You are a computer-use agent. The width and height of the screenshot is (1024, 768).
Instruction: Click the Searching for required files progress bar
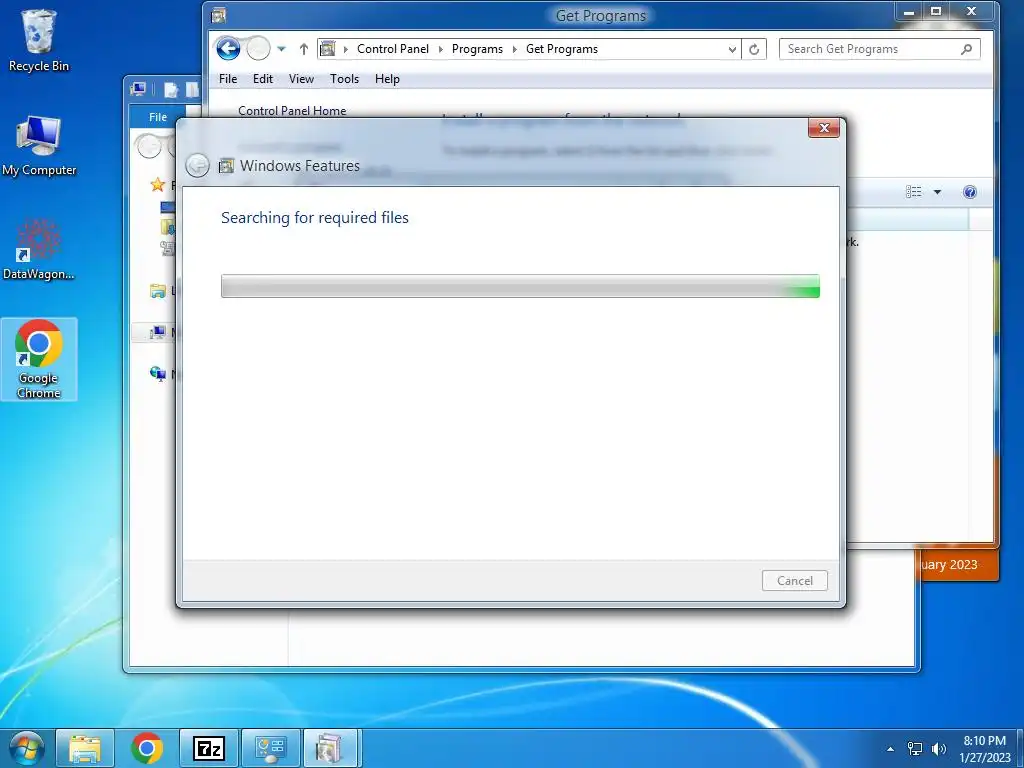coord(520,286)
